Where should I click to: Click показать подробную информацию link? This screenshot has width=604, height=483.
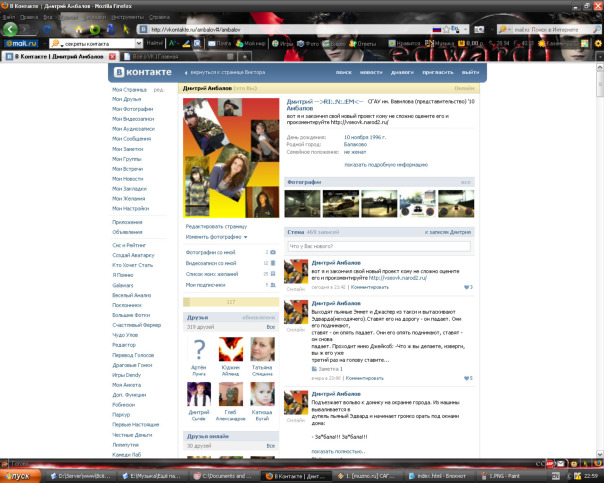coord(386,164)
